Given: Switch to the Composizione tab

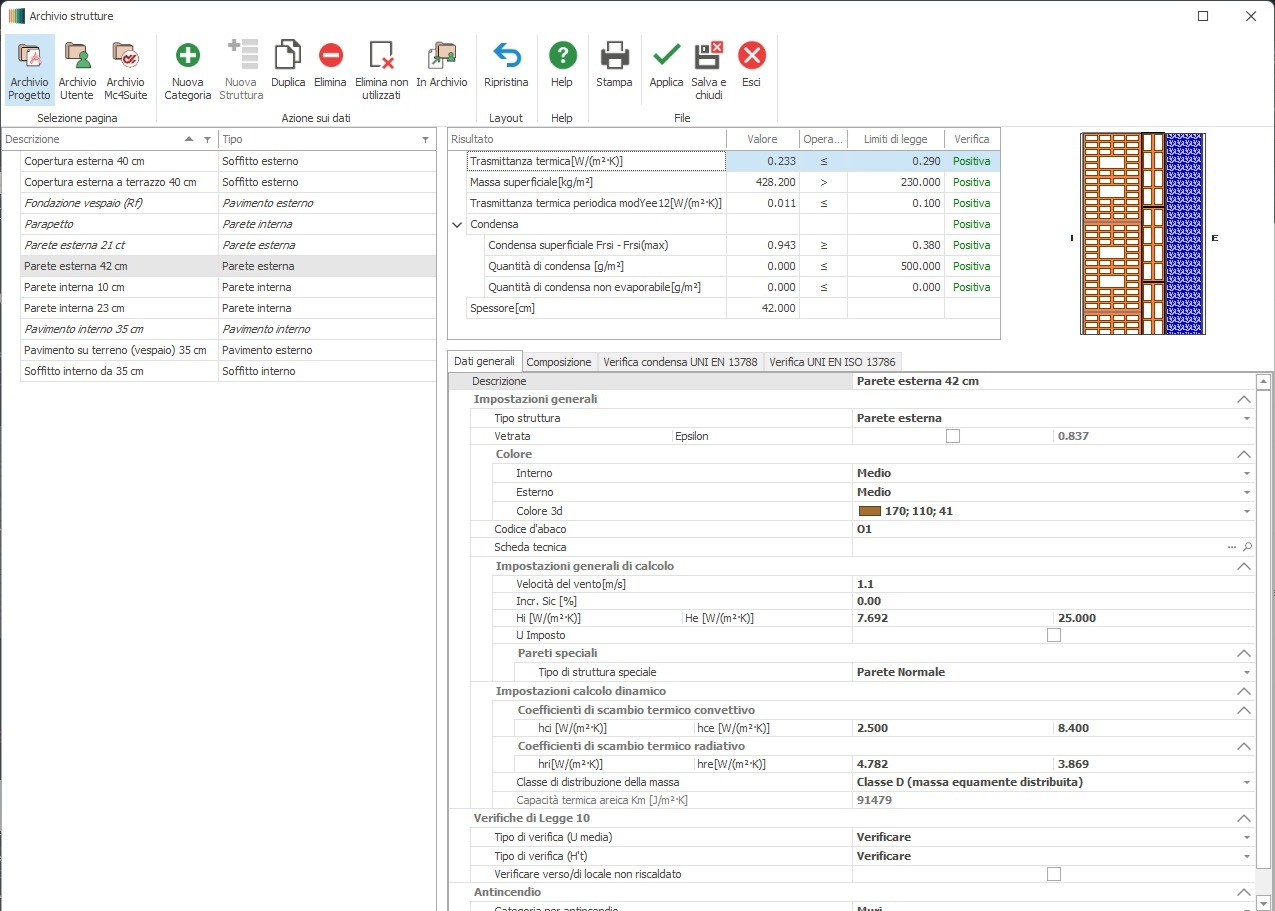Looking at the screenshot, I should click(x=559, y=362).
